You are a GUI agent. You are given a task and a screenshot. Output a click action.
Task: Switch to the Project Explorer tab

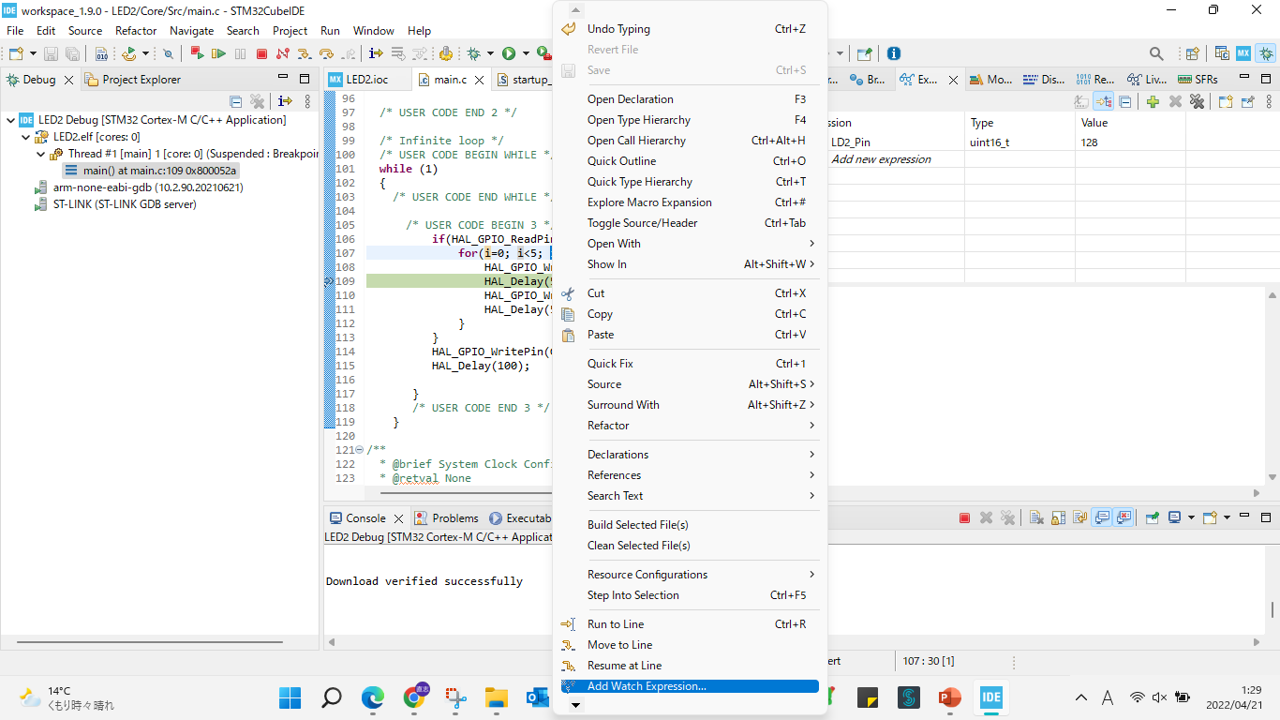[x=133, y=80]
